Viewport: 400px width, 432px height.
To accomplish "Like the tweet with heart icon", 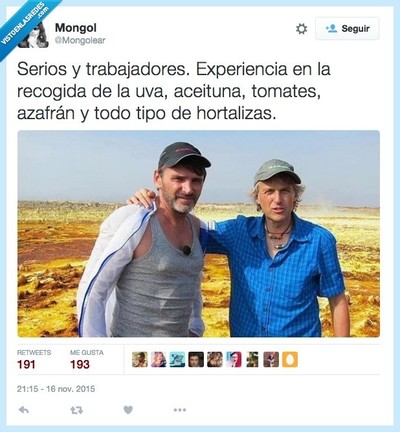I will click(128, 410).
